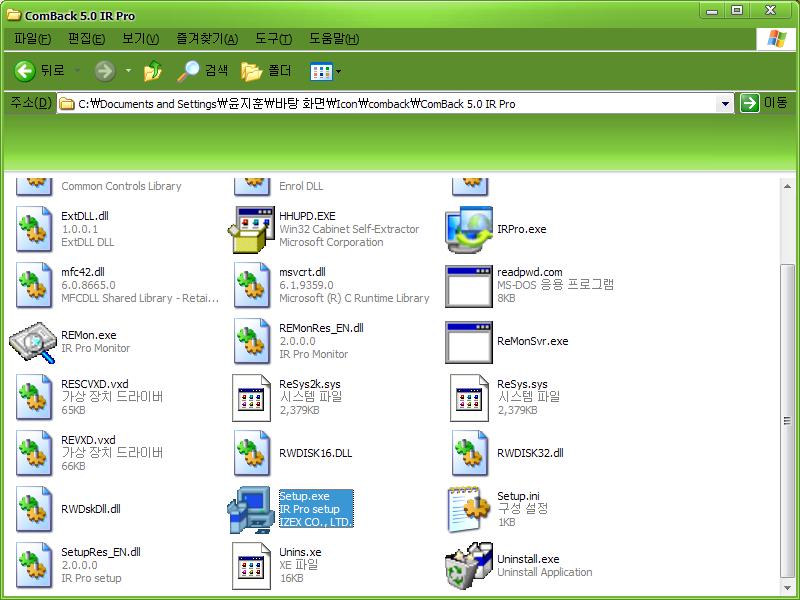The height and width of the screenshot is (600, 800).
Task: Open the 도움말(H) menu
Action: (x=334, y=39)
